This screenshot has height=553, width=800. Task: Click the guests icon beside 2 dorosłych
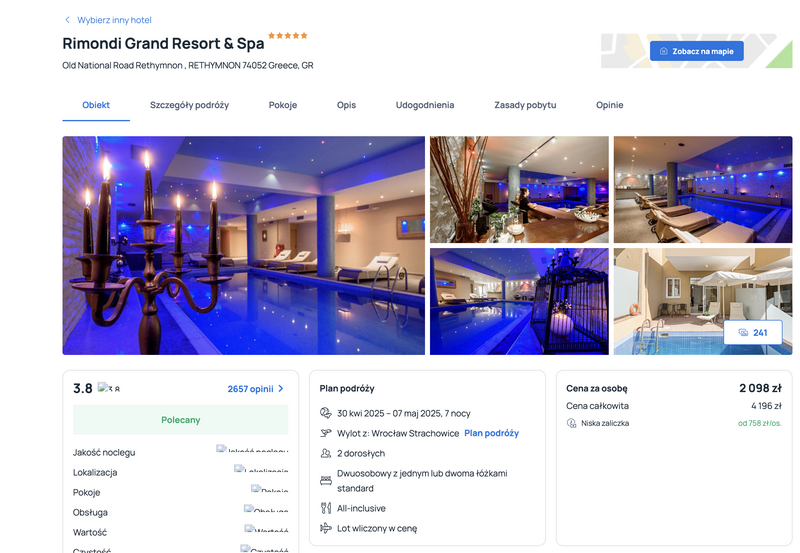pos(326,453)
